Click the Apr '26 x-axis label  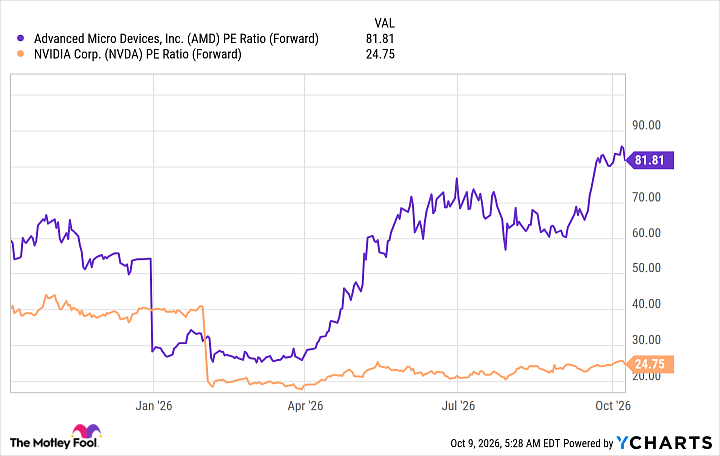(305, 406)
